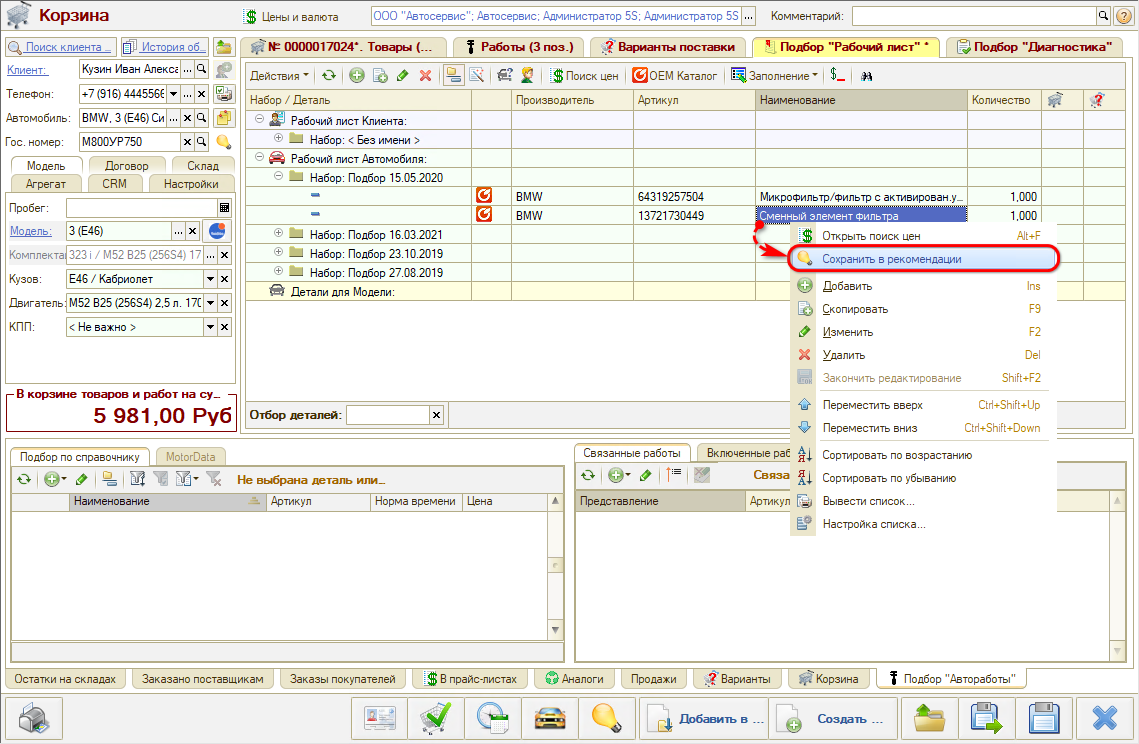This screenshot has height=744, width=1139.
Task: Click the Клиент: link
Action: point(27,70)
